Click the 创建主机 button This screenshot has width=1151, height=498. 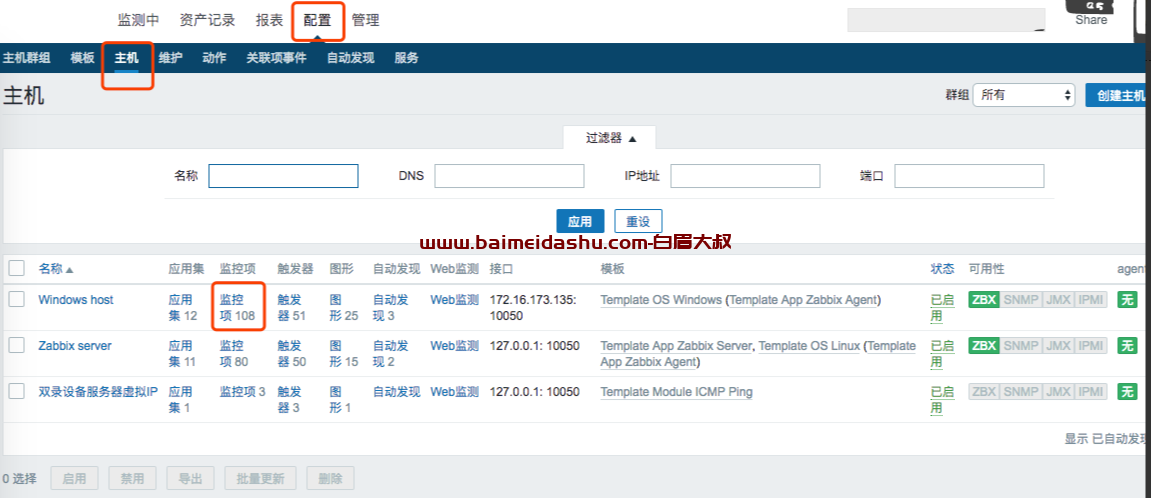1118,95
